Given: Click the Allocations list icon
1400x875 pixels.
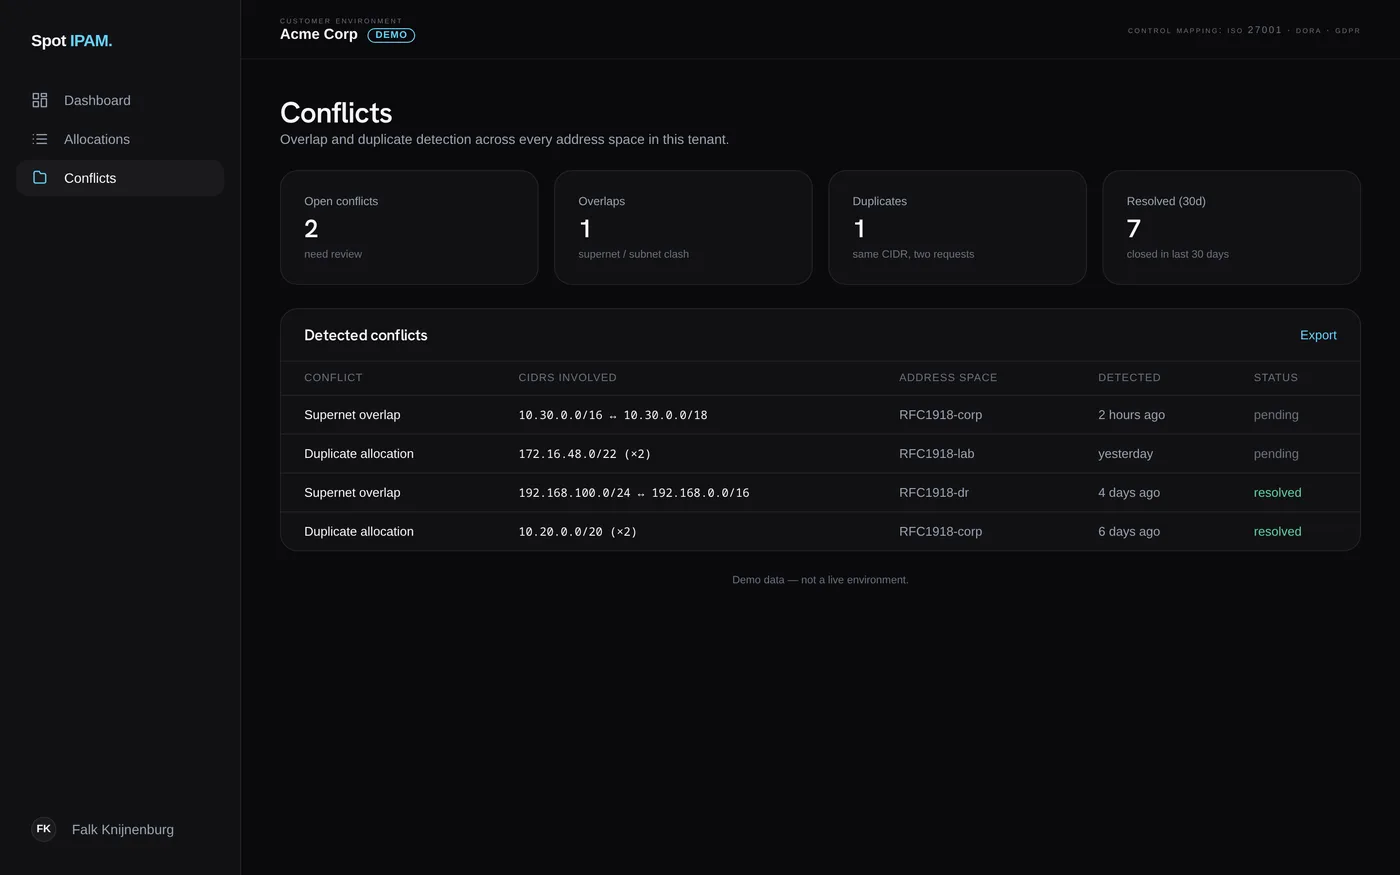Looking at the screenshot, I should coord(40,139).
